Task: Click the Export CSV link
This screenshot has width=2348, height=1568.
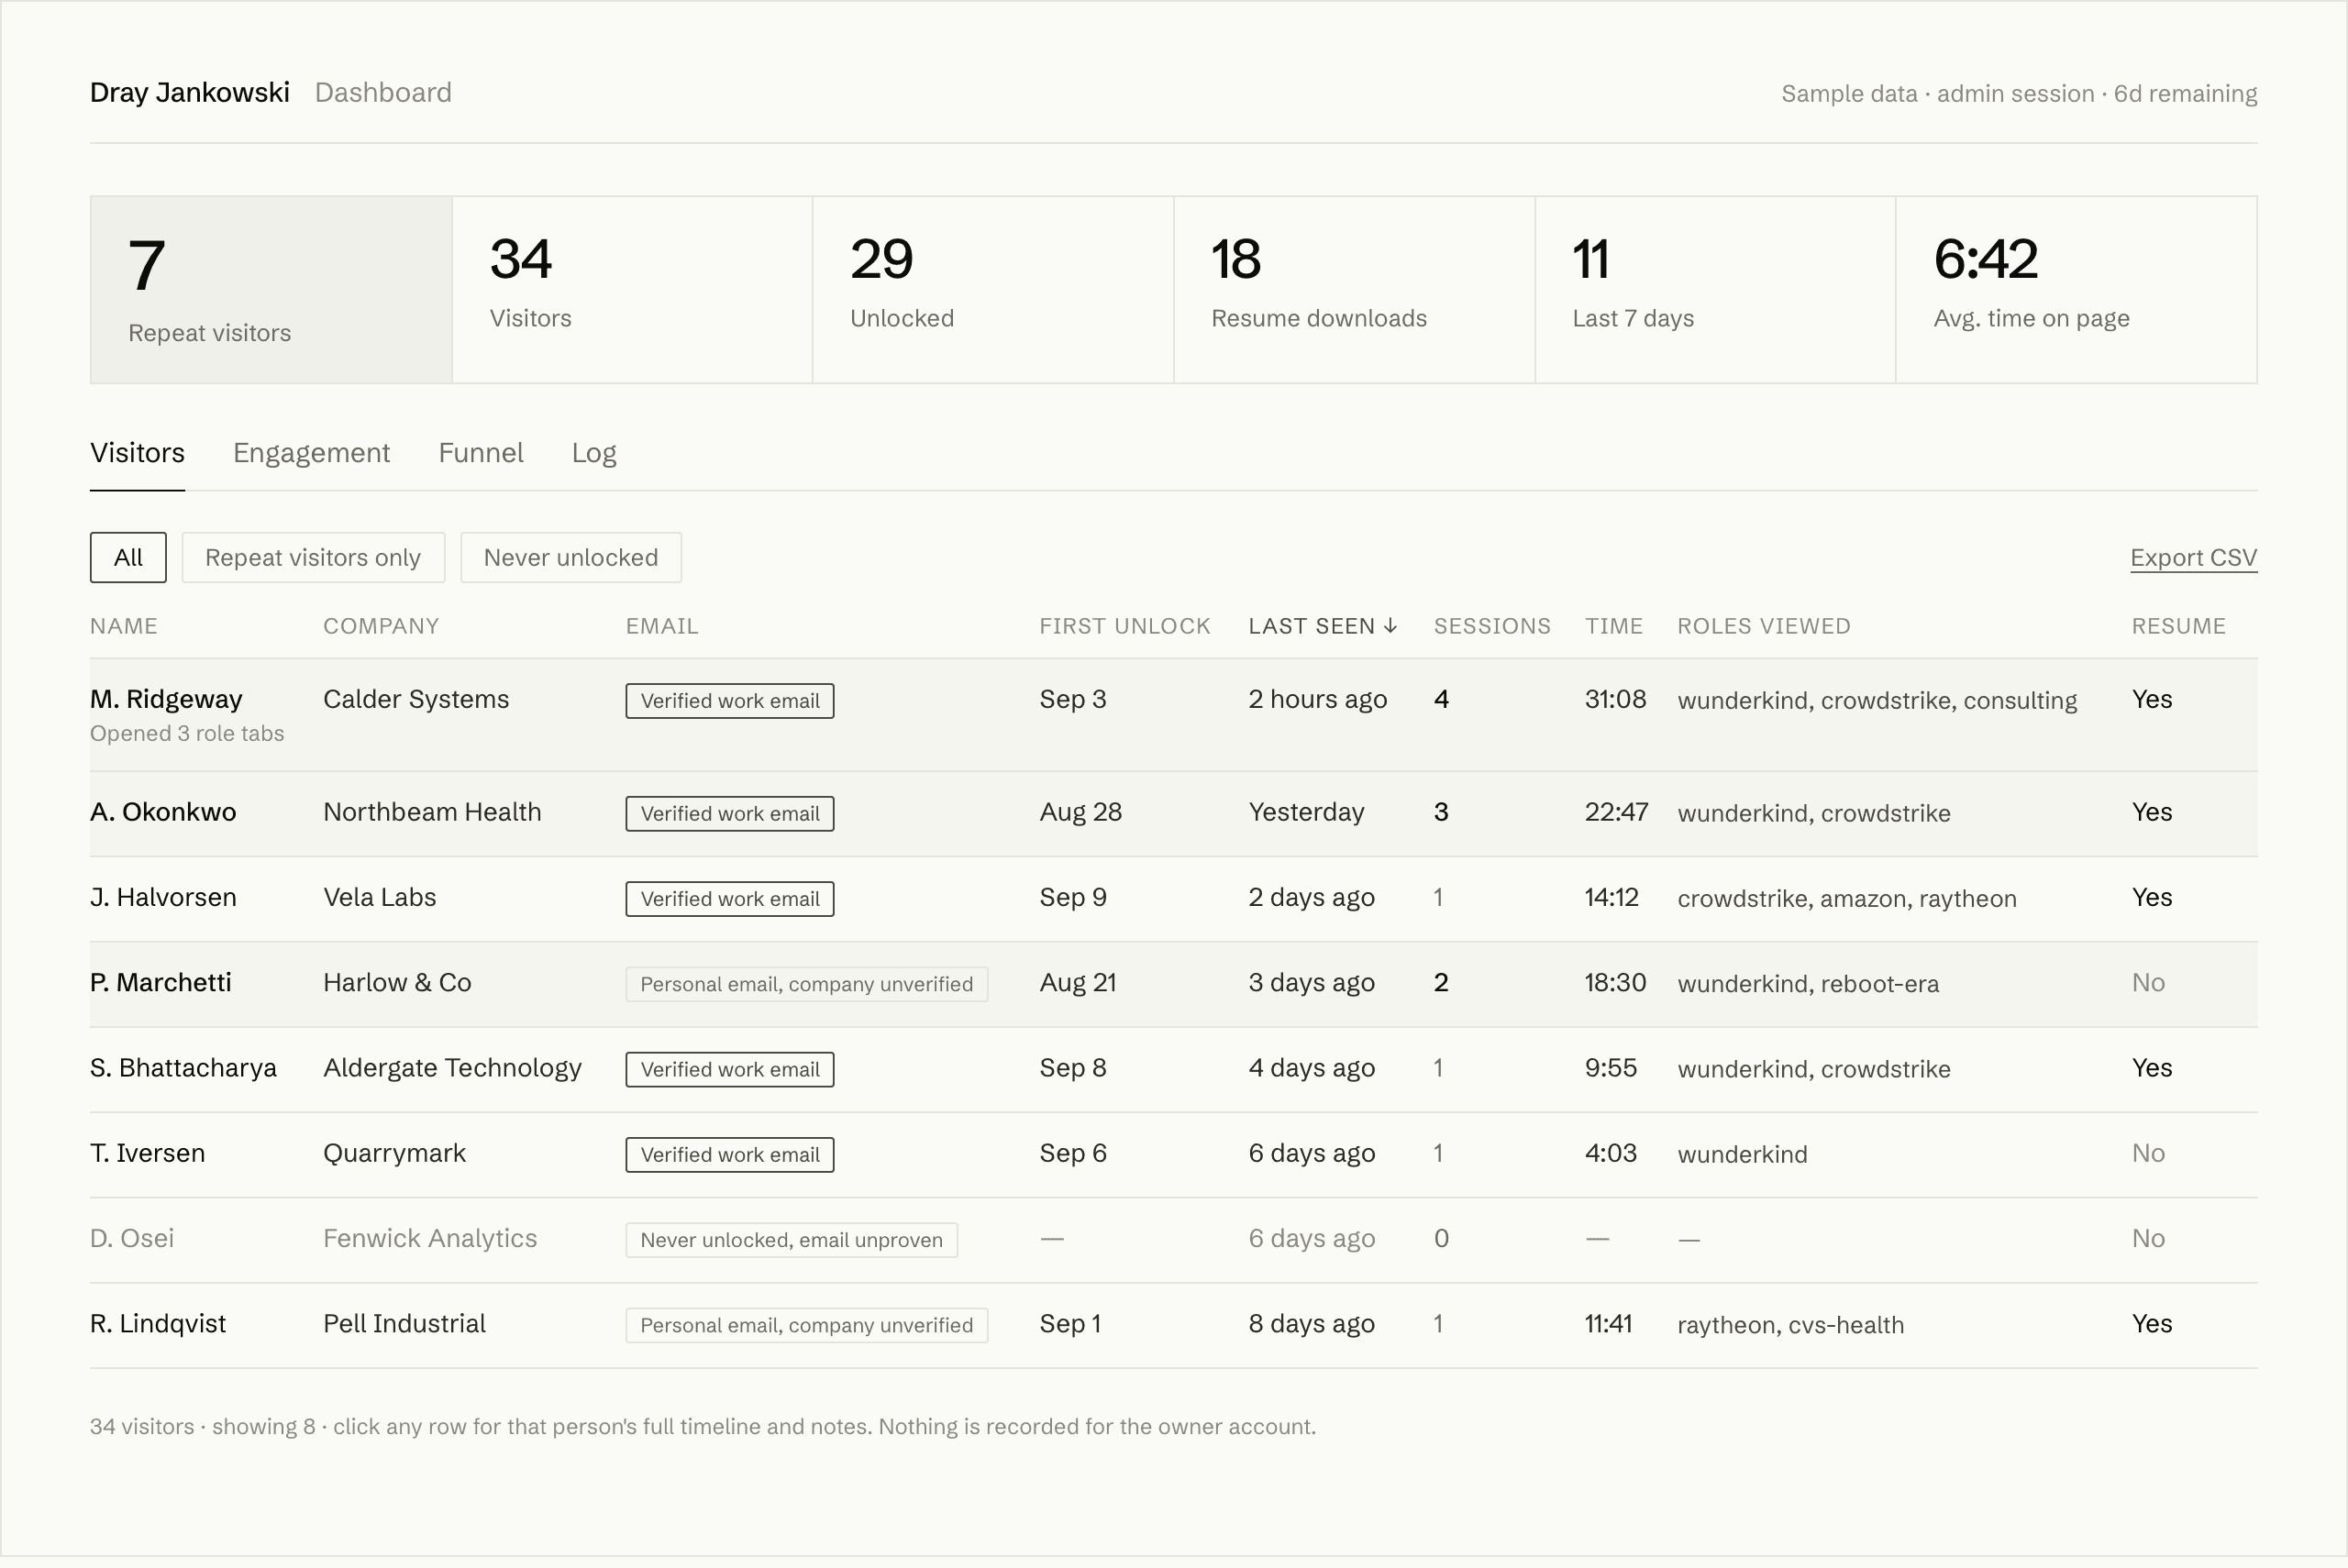Action: click(x=2193, y=557)
